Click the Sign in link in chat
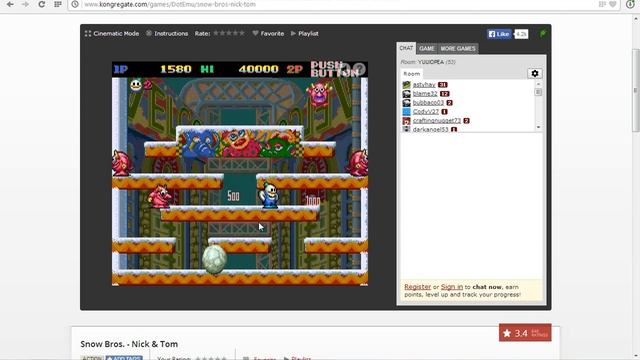640x360 pixels. tap(452, 287)
